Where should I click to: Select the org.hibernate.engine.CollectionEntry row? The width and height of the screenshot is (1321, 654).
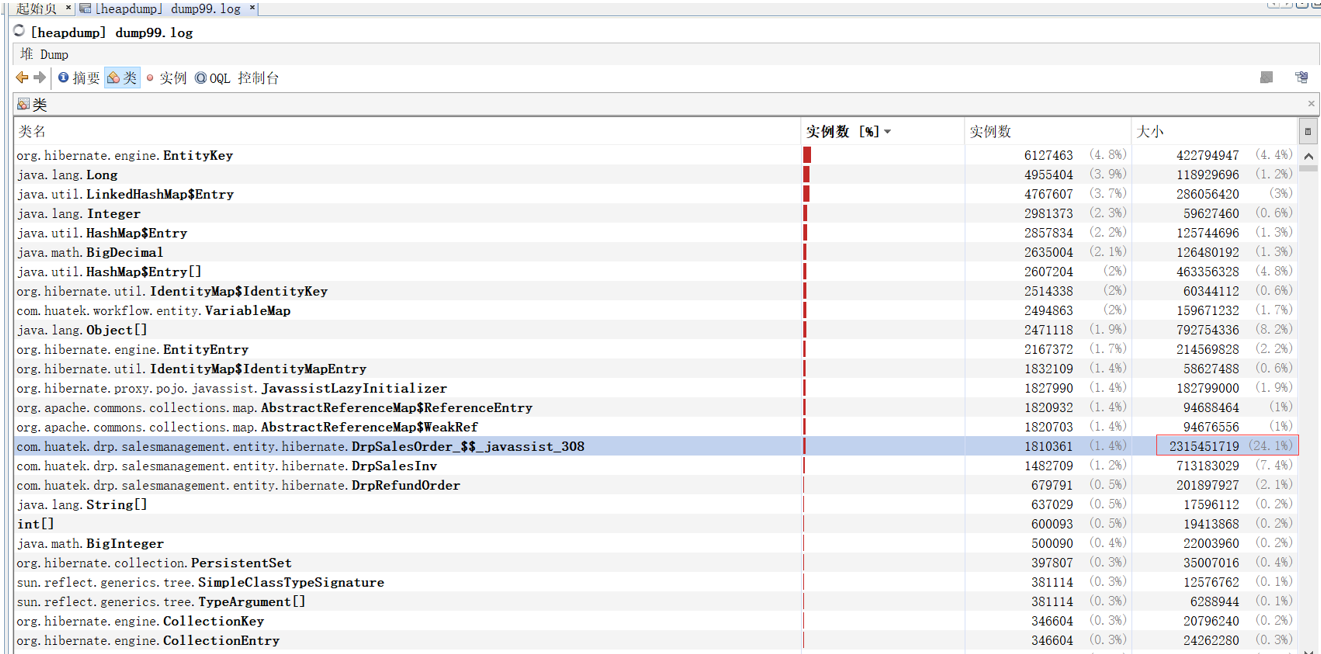[656, 641]
